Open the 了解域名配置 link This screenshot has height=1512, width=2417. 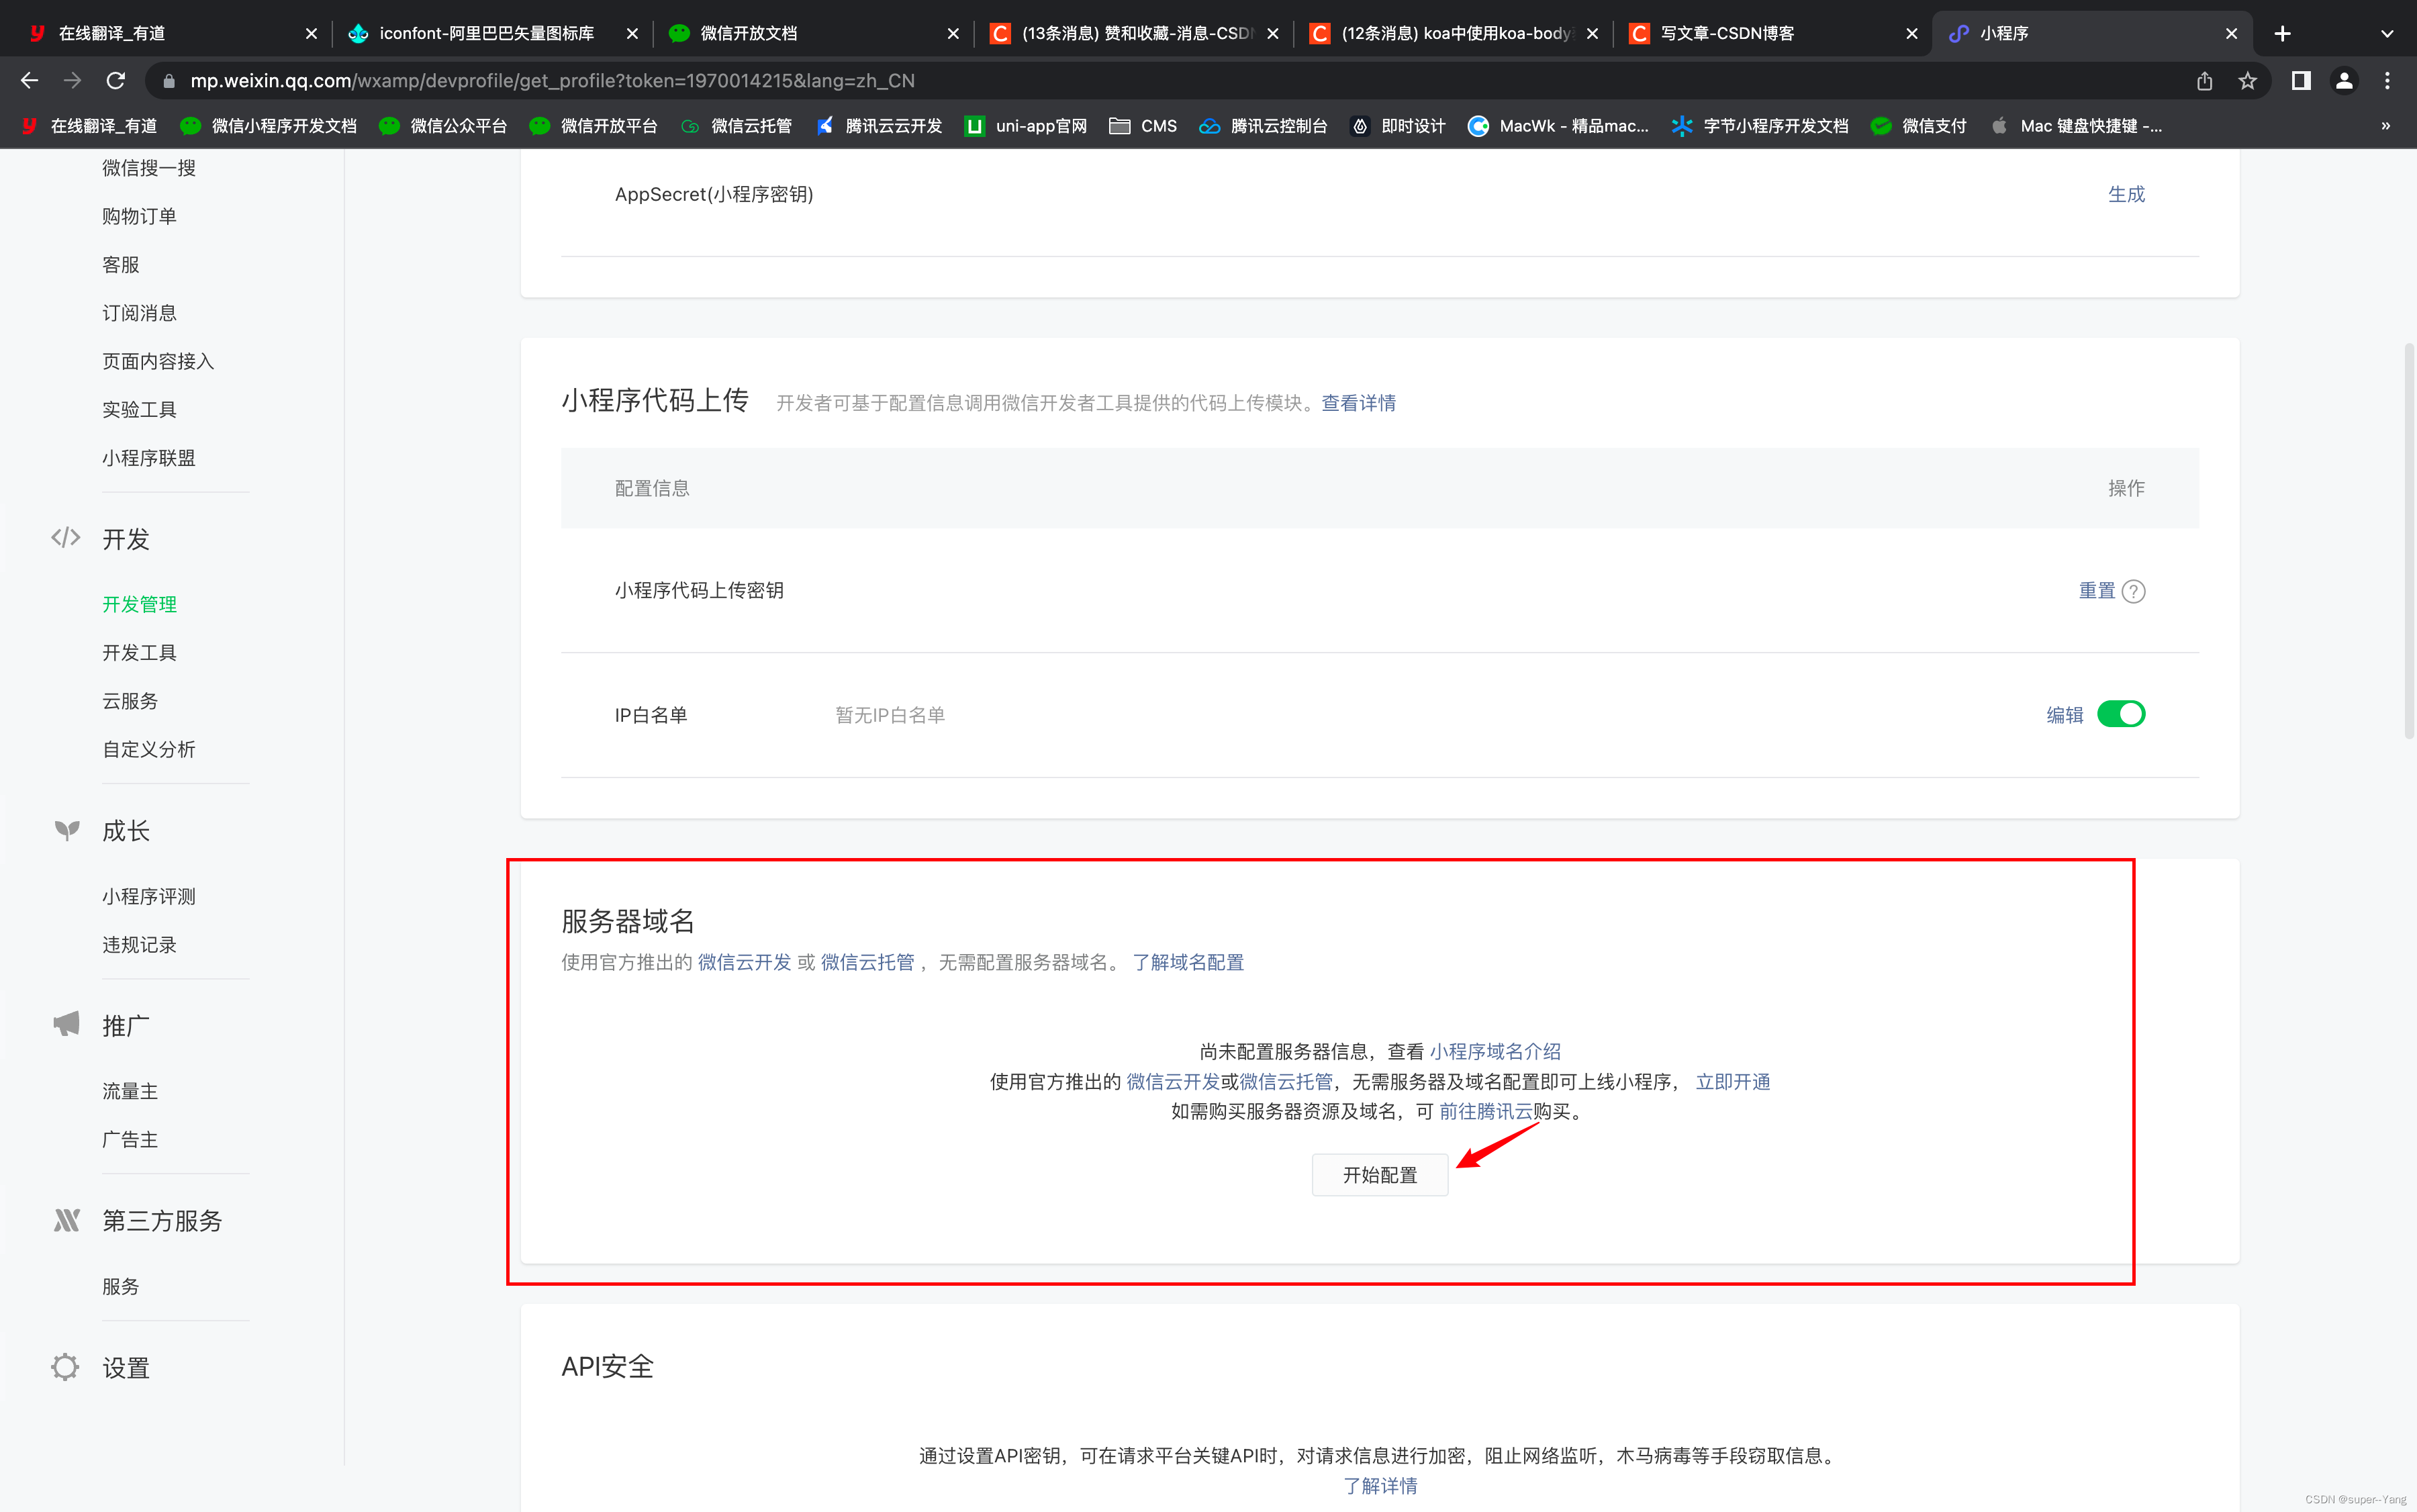pyautogui.click(x=1188, y=962)
